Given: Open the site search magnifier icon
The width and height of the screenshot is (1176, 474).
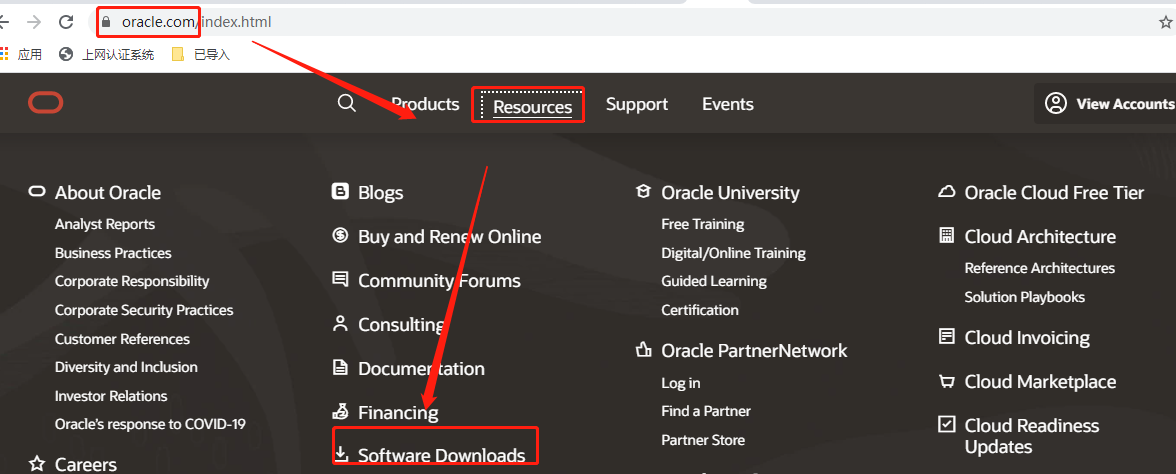Looking at the screenshot, I should pyautogui.click(x=346, y=104).
